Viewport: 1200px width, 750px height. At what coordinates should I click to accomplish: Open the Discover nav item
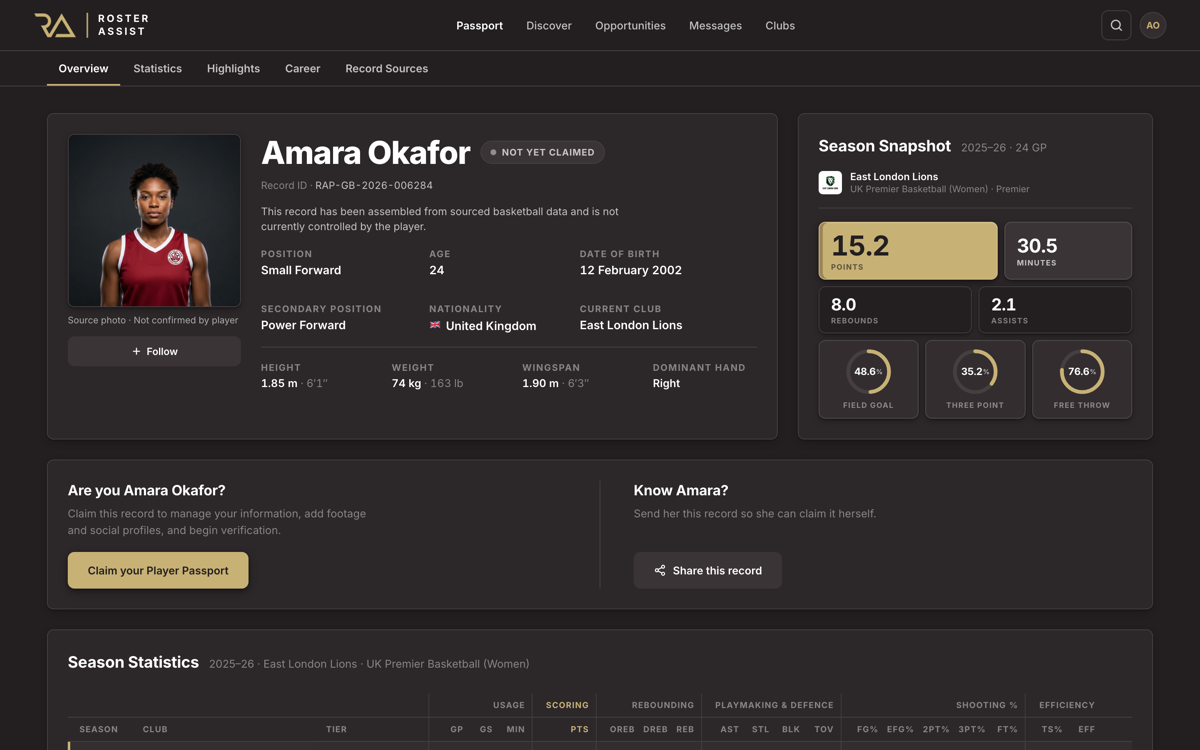coord(549,25)
